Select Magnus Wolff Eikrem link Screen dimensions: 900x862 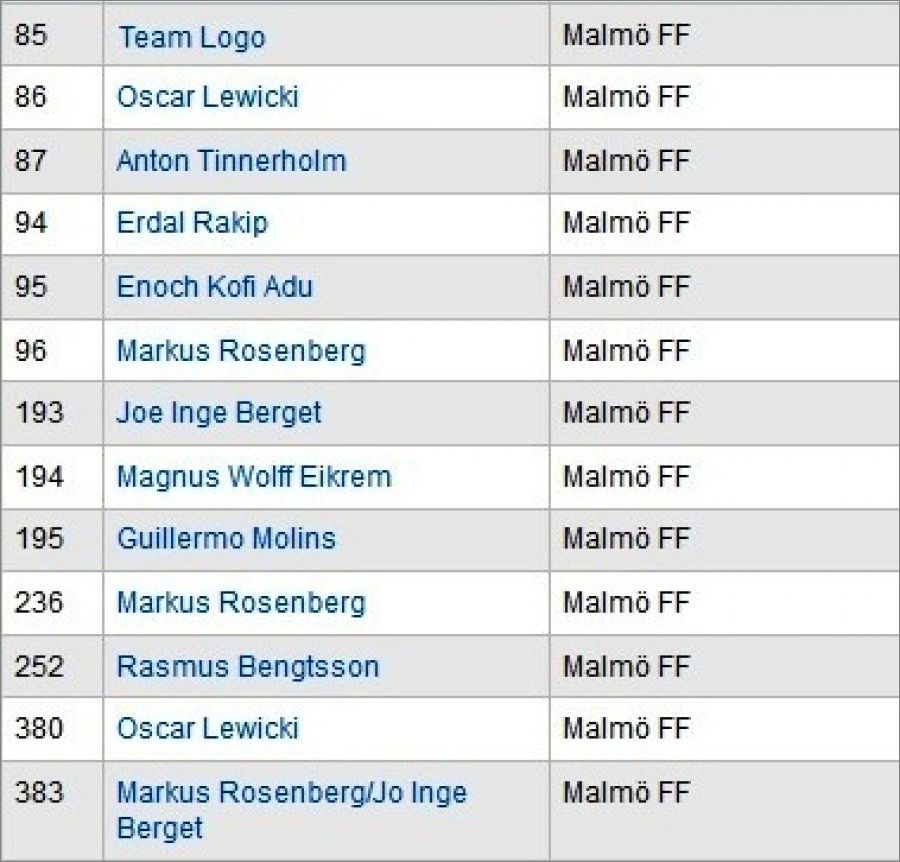[253, 476]
